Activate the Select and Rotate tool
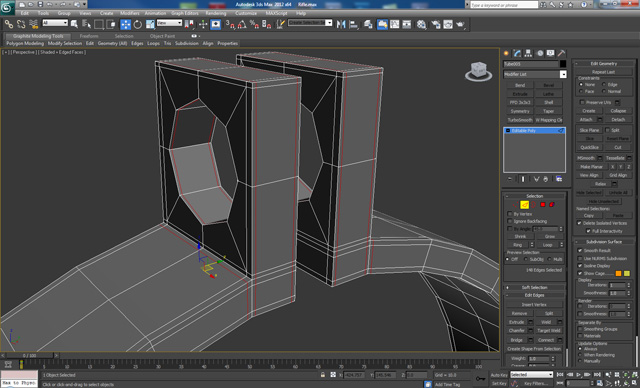The image size is (640, 388). 138,24
